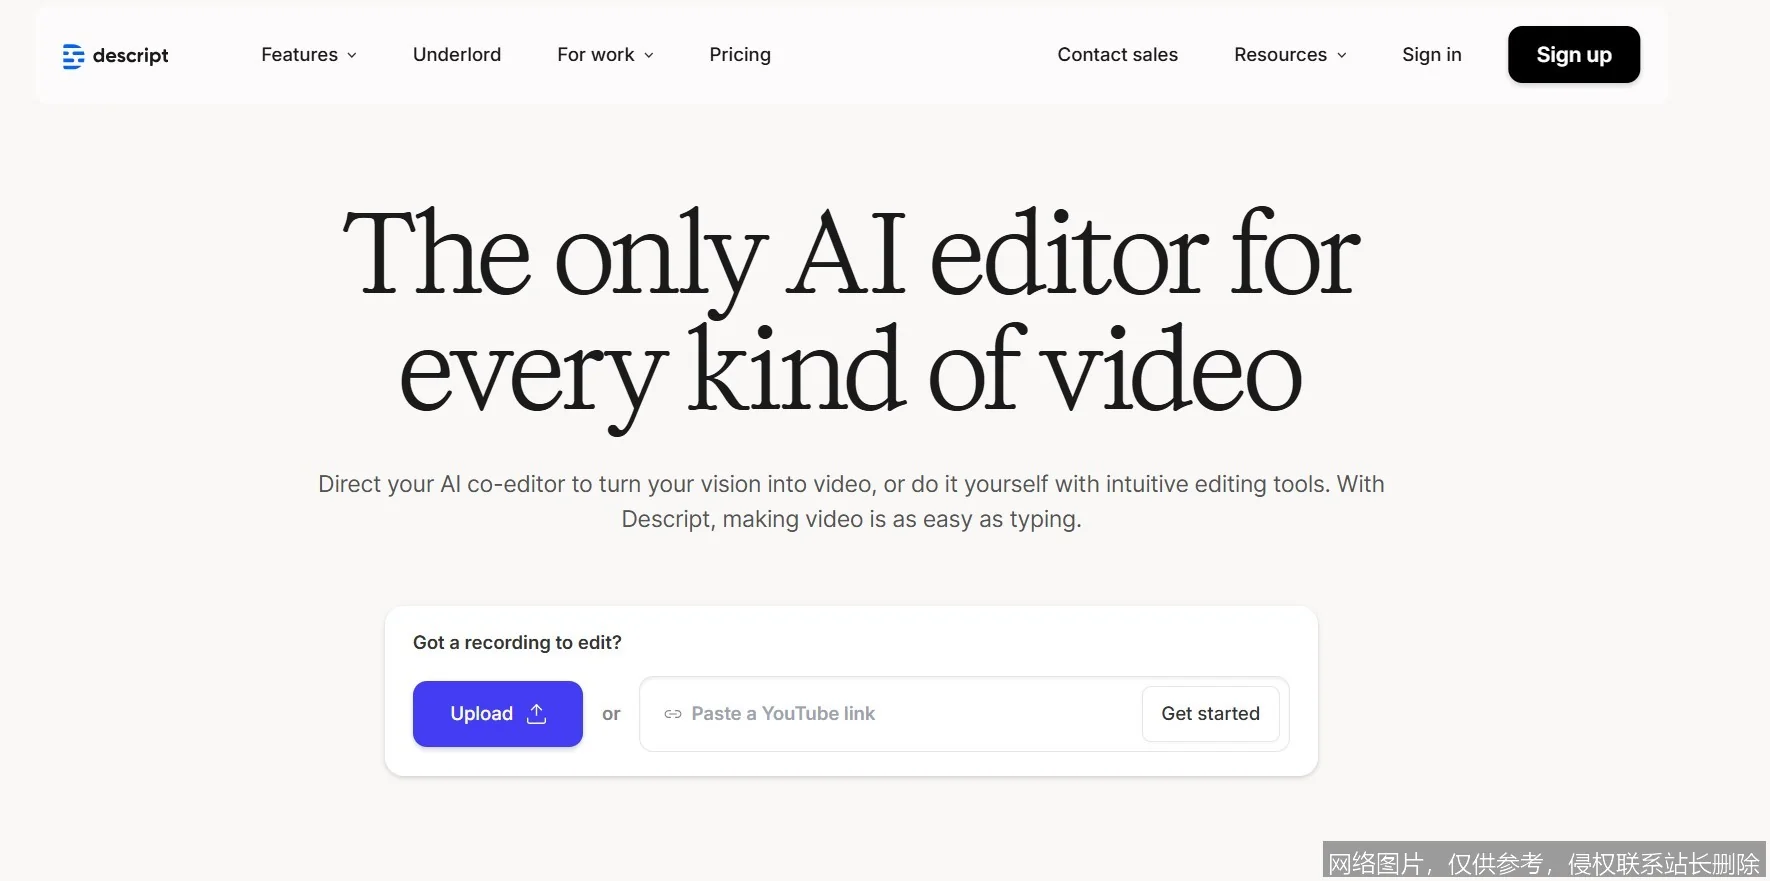
Task: Click the upload arrow icon
Action: [x=537, y=713]
